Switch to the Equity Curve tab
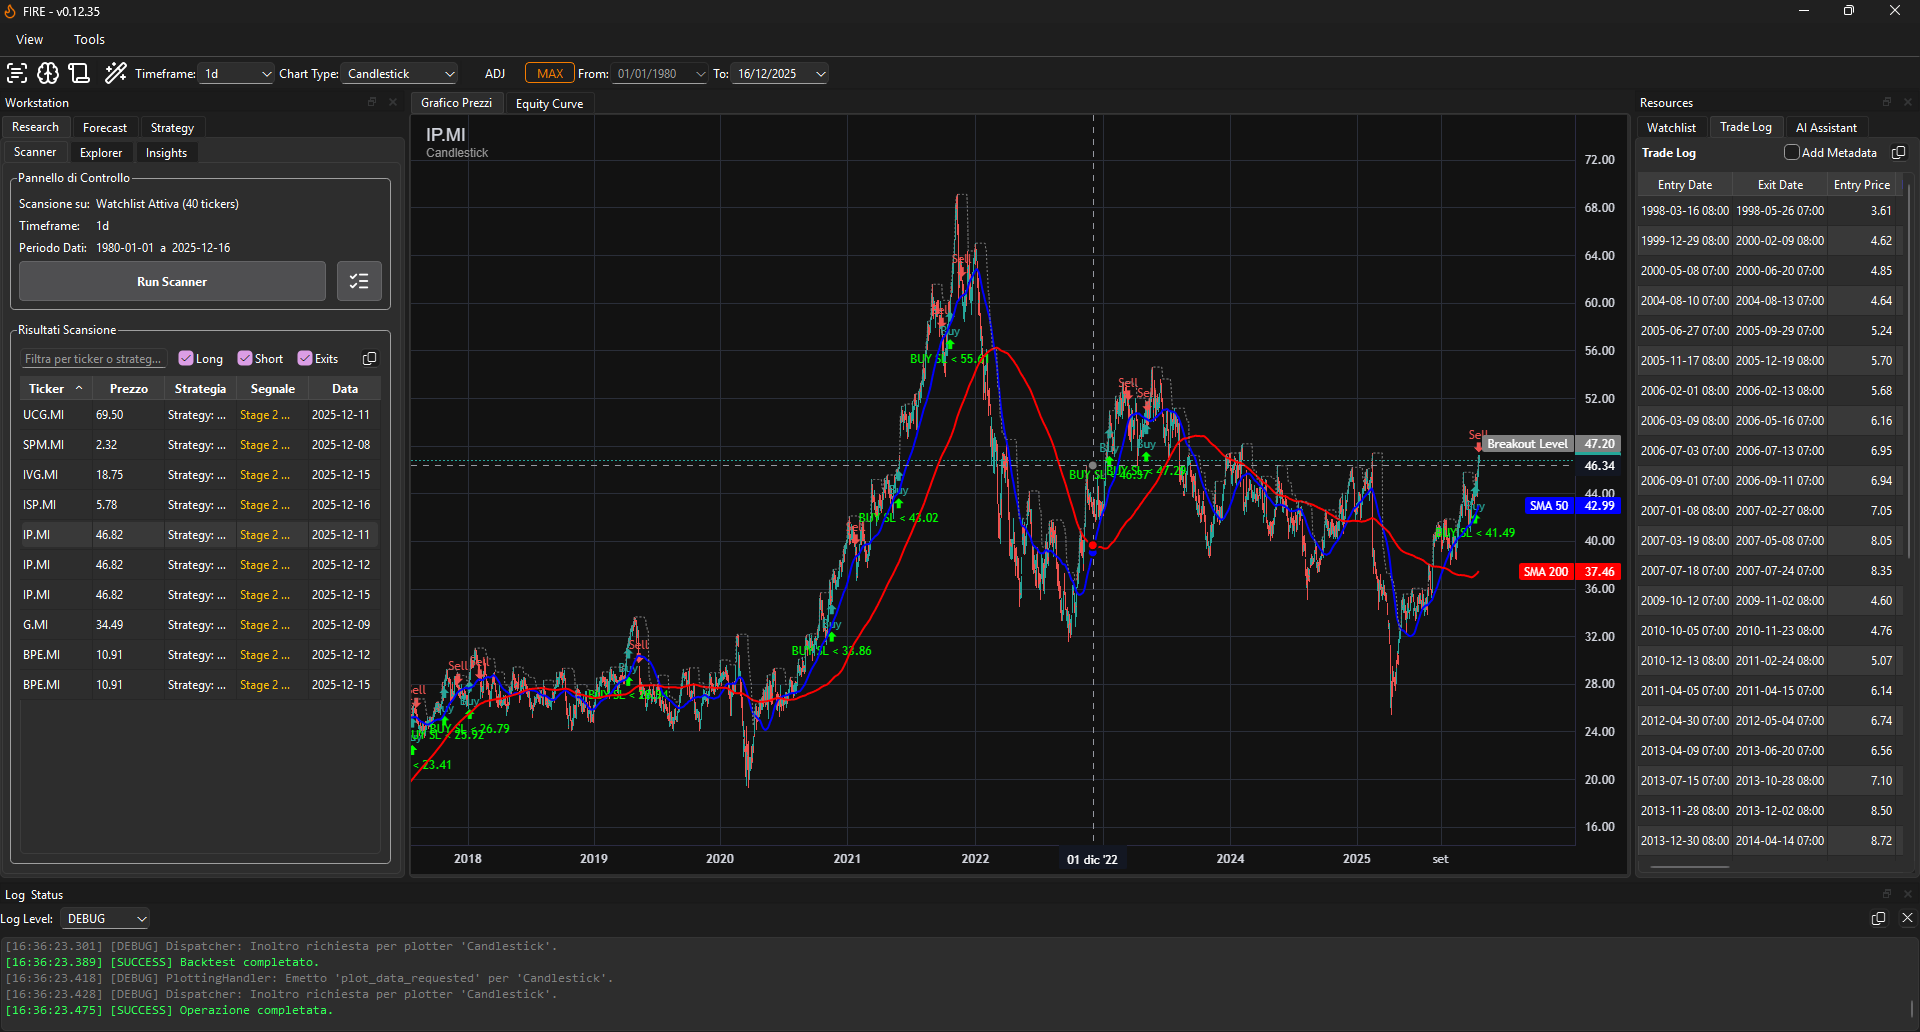Image resolution: width=1920 pixels, height=1032 pixels. [x=549, y=104]
